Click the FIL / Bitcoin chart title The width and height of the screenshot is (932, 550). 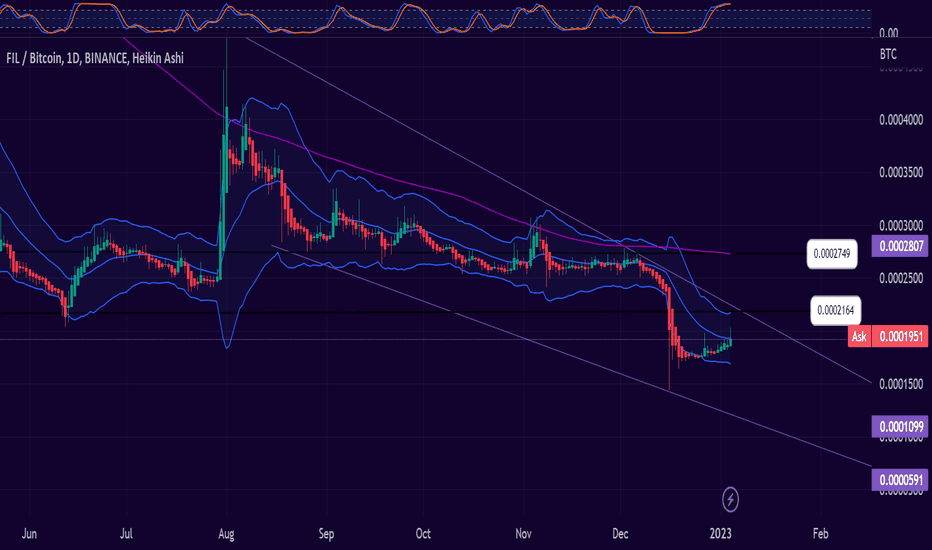tap(95, 58)
